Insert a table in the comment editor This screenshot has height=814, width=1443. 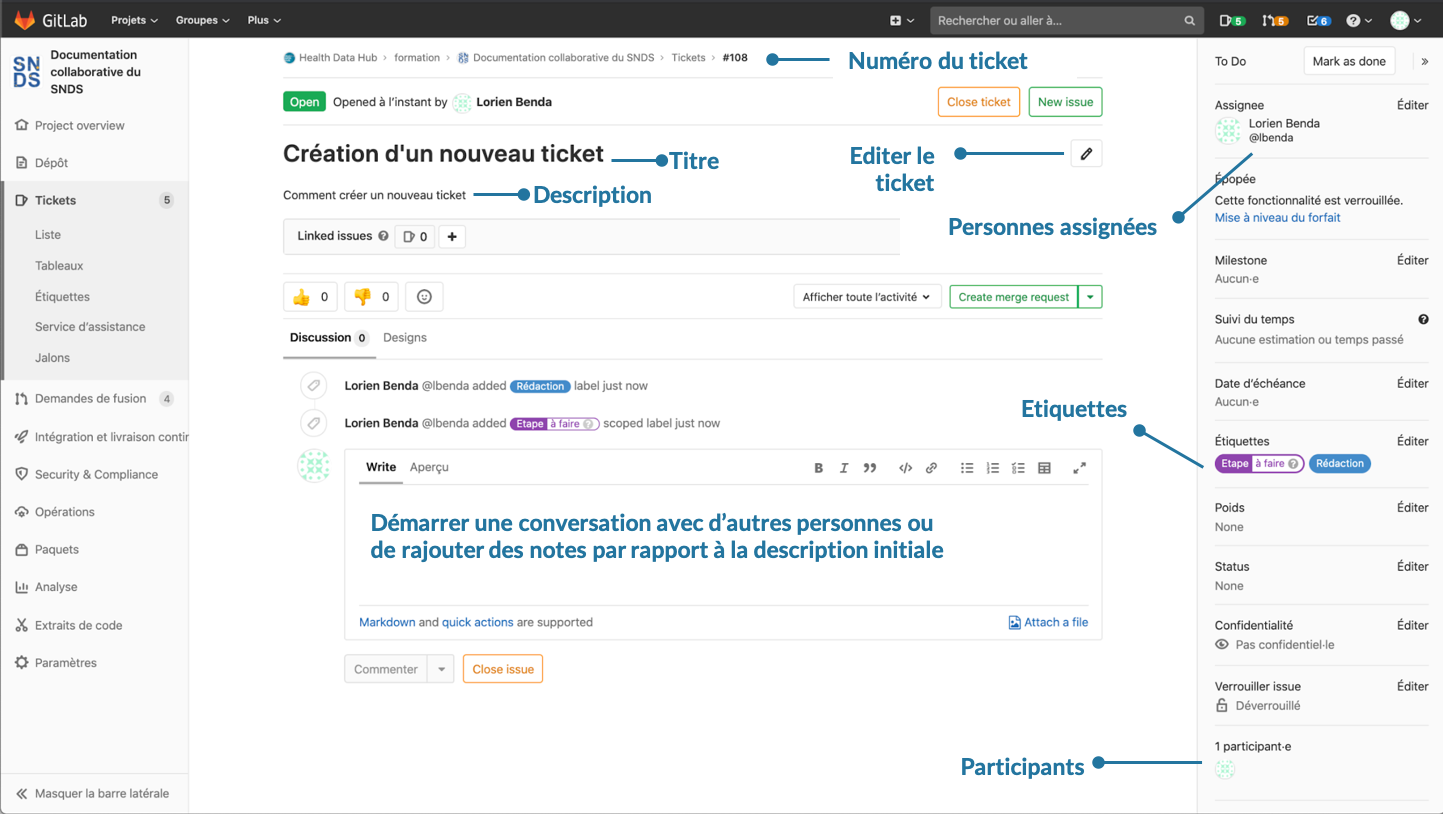point(1044,468)
